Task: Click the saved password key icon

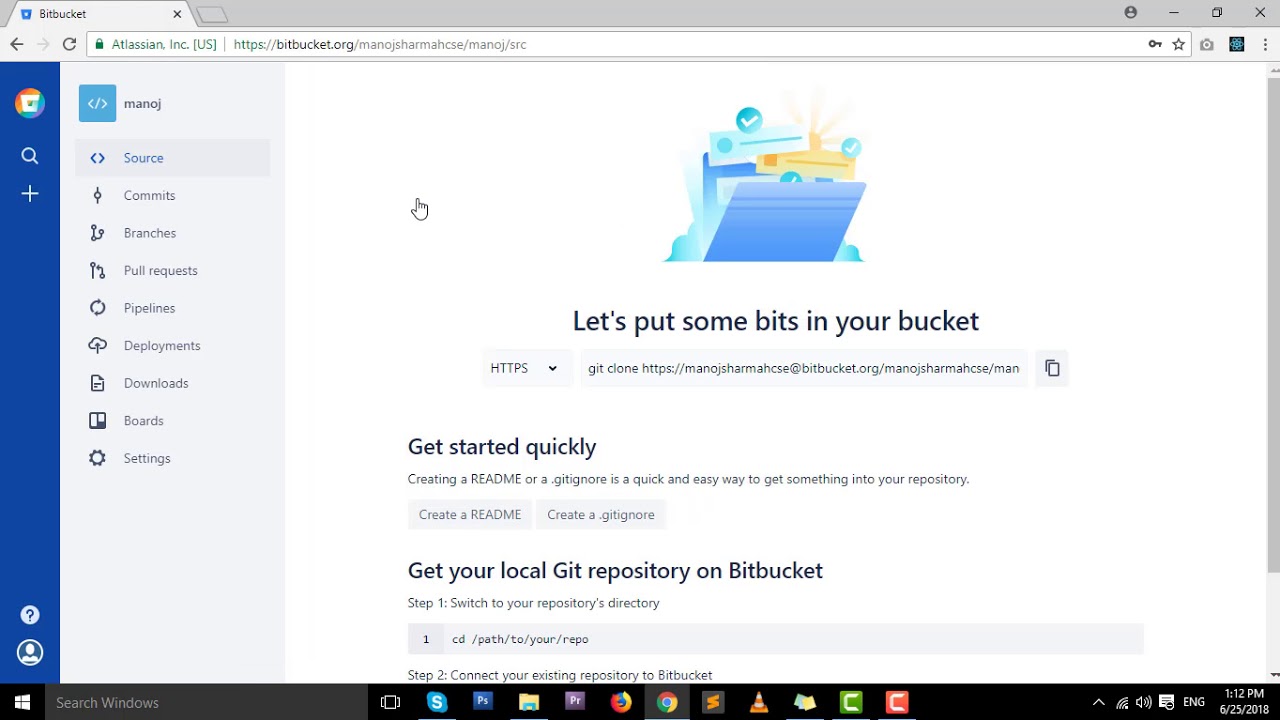Action: (x=1155, y=44)
